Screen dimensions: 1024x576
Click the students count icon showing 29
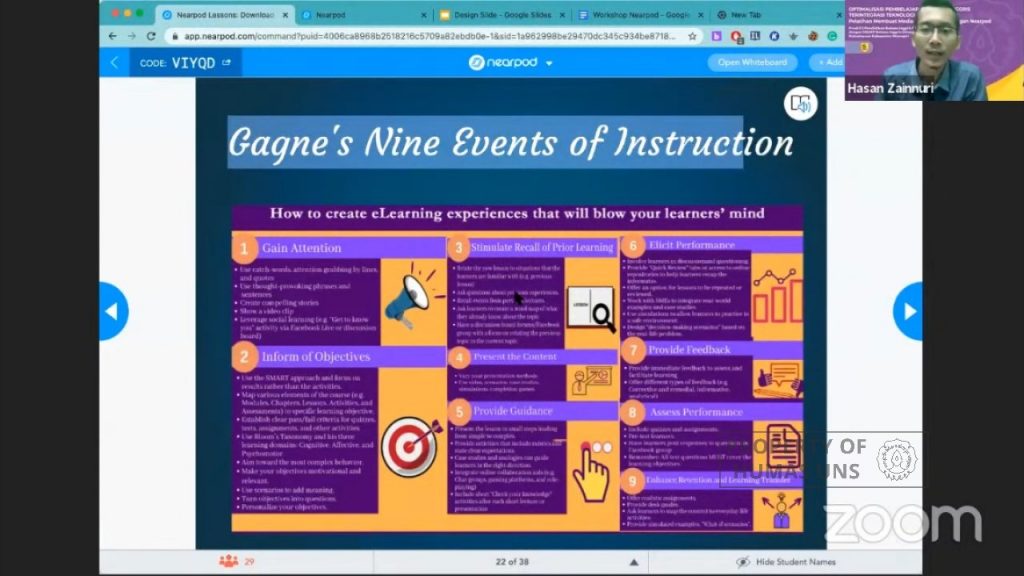(x=229, y=561)
